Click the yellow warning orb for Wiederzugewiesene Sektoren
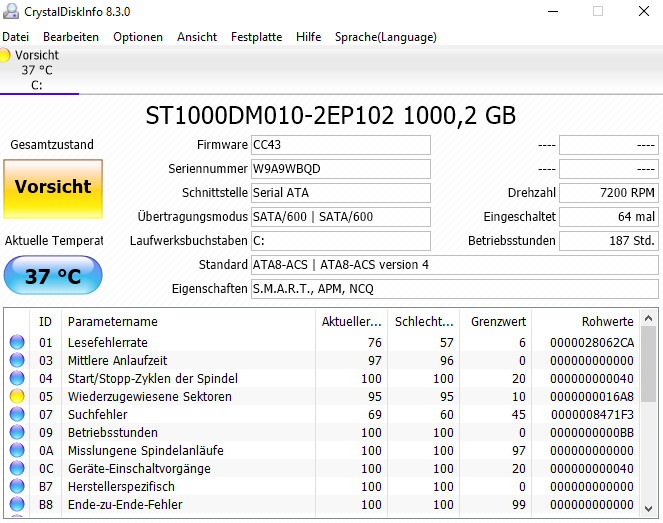Viewport: 663px width, 523px height. click(x=17, y=396)
